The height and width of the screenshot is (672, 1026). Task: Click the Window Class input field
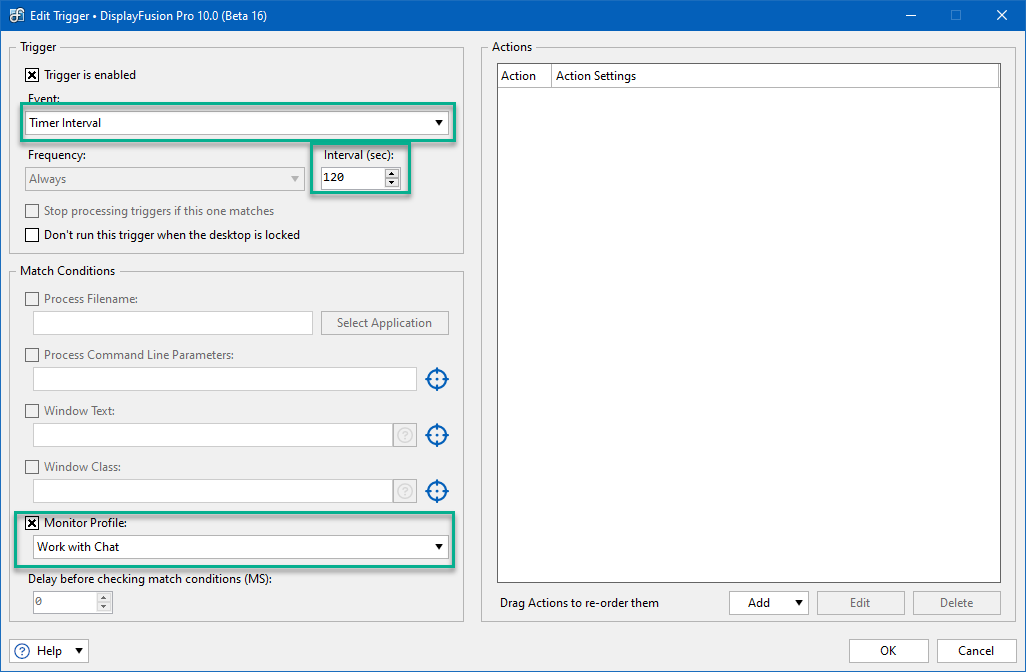tap(213, 491)
